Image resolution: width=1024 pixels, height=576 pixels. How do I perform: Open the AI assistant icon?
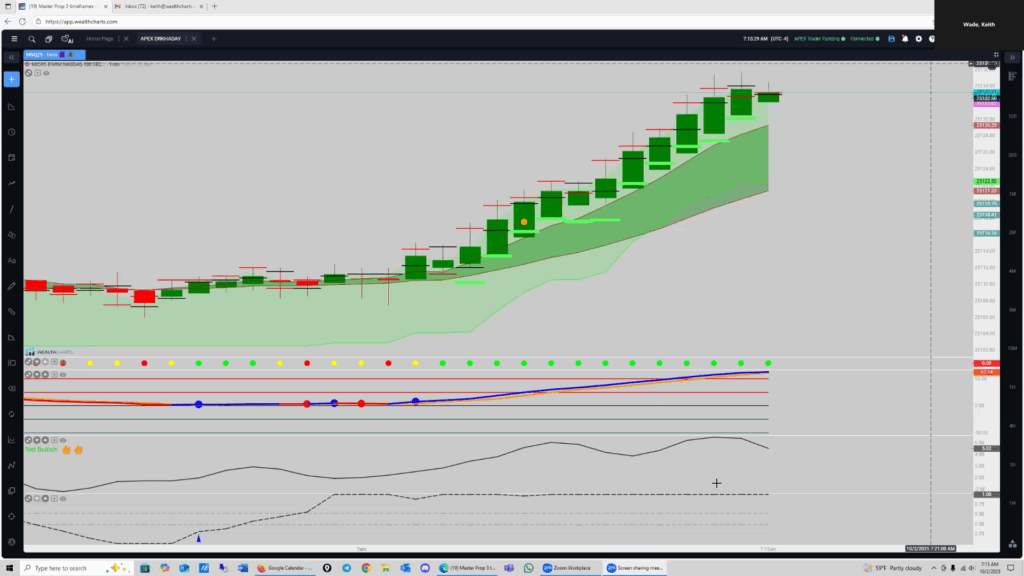click(x=67, y=39)
